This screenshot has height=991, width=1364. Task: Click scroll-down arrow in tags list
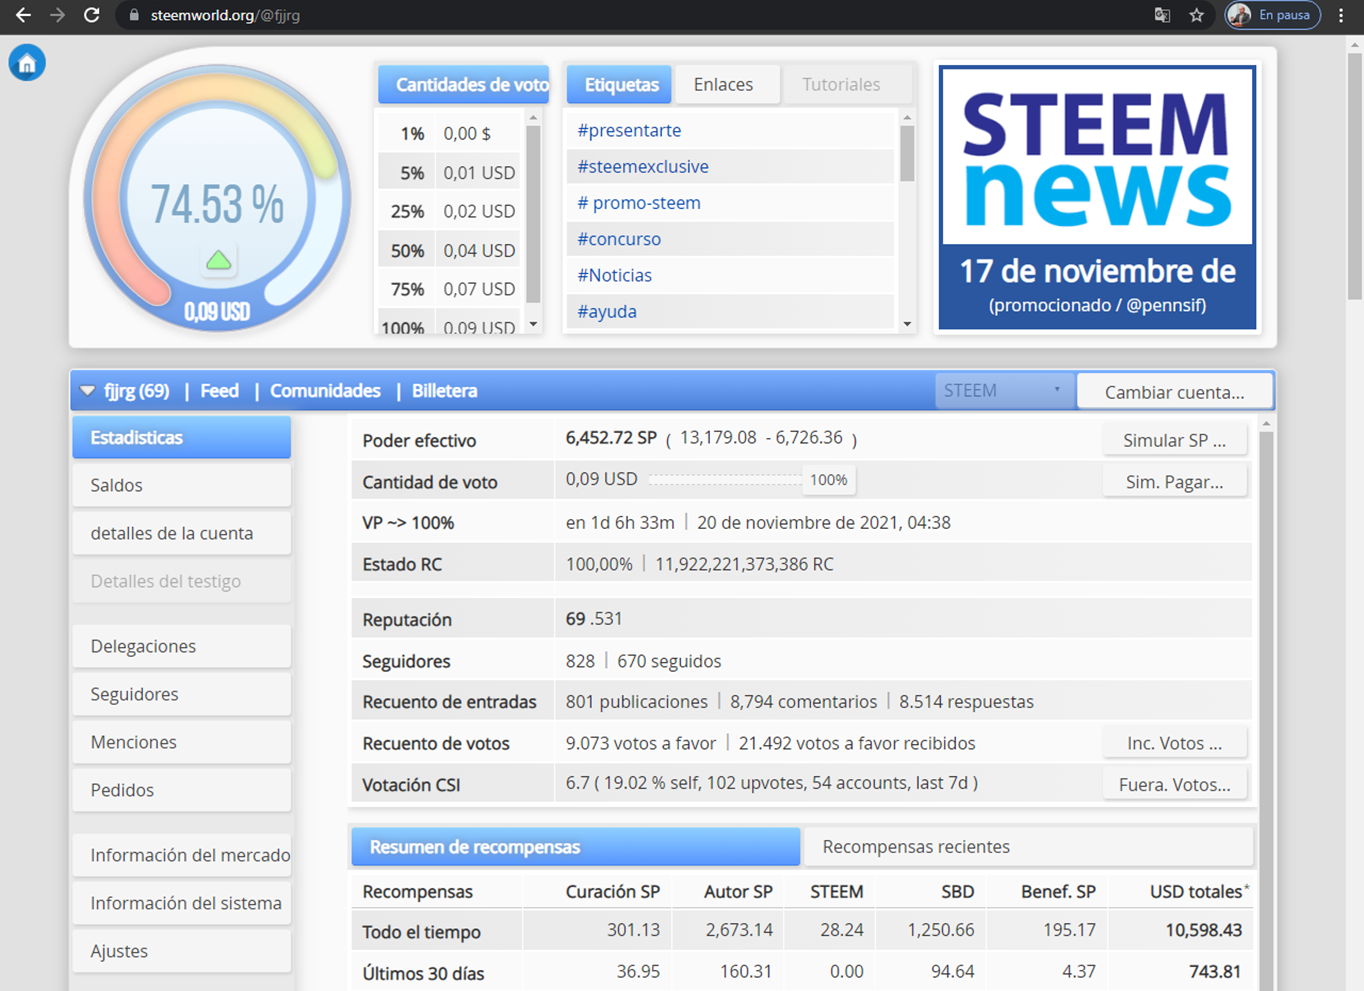tap(907, 324)
